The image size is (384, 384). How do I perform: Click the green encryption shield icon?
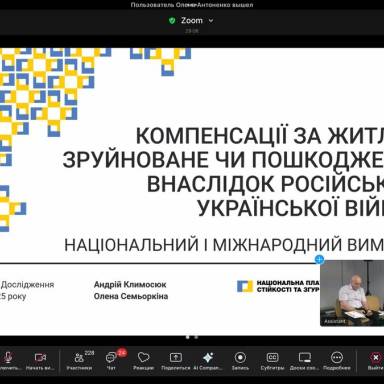(172, 21)
